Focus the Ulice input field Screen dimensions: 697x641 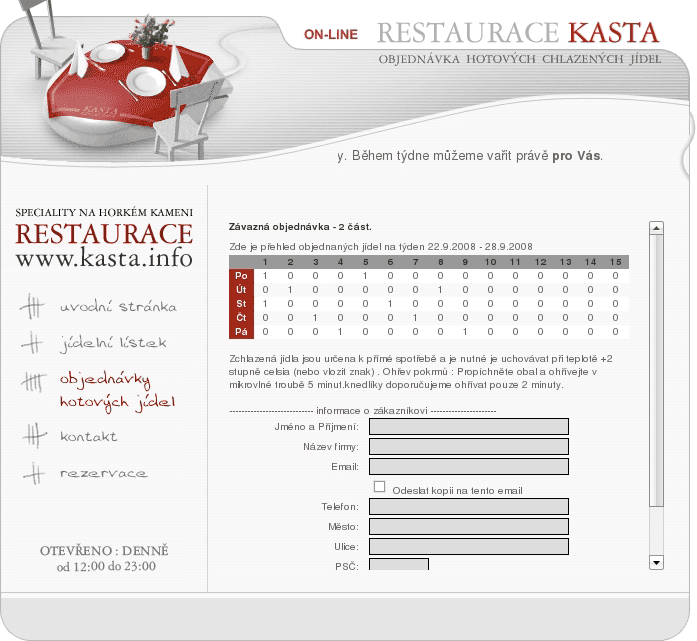pyautogui.click(x=469, y=546)
